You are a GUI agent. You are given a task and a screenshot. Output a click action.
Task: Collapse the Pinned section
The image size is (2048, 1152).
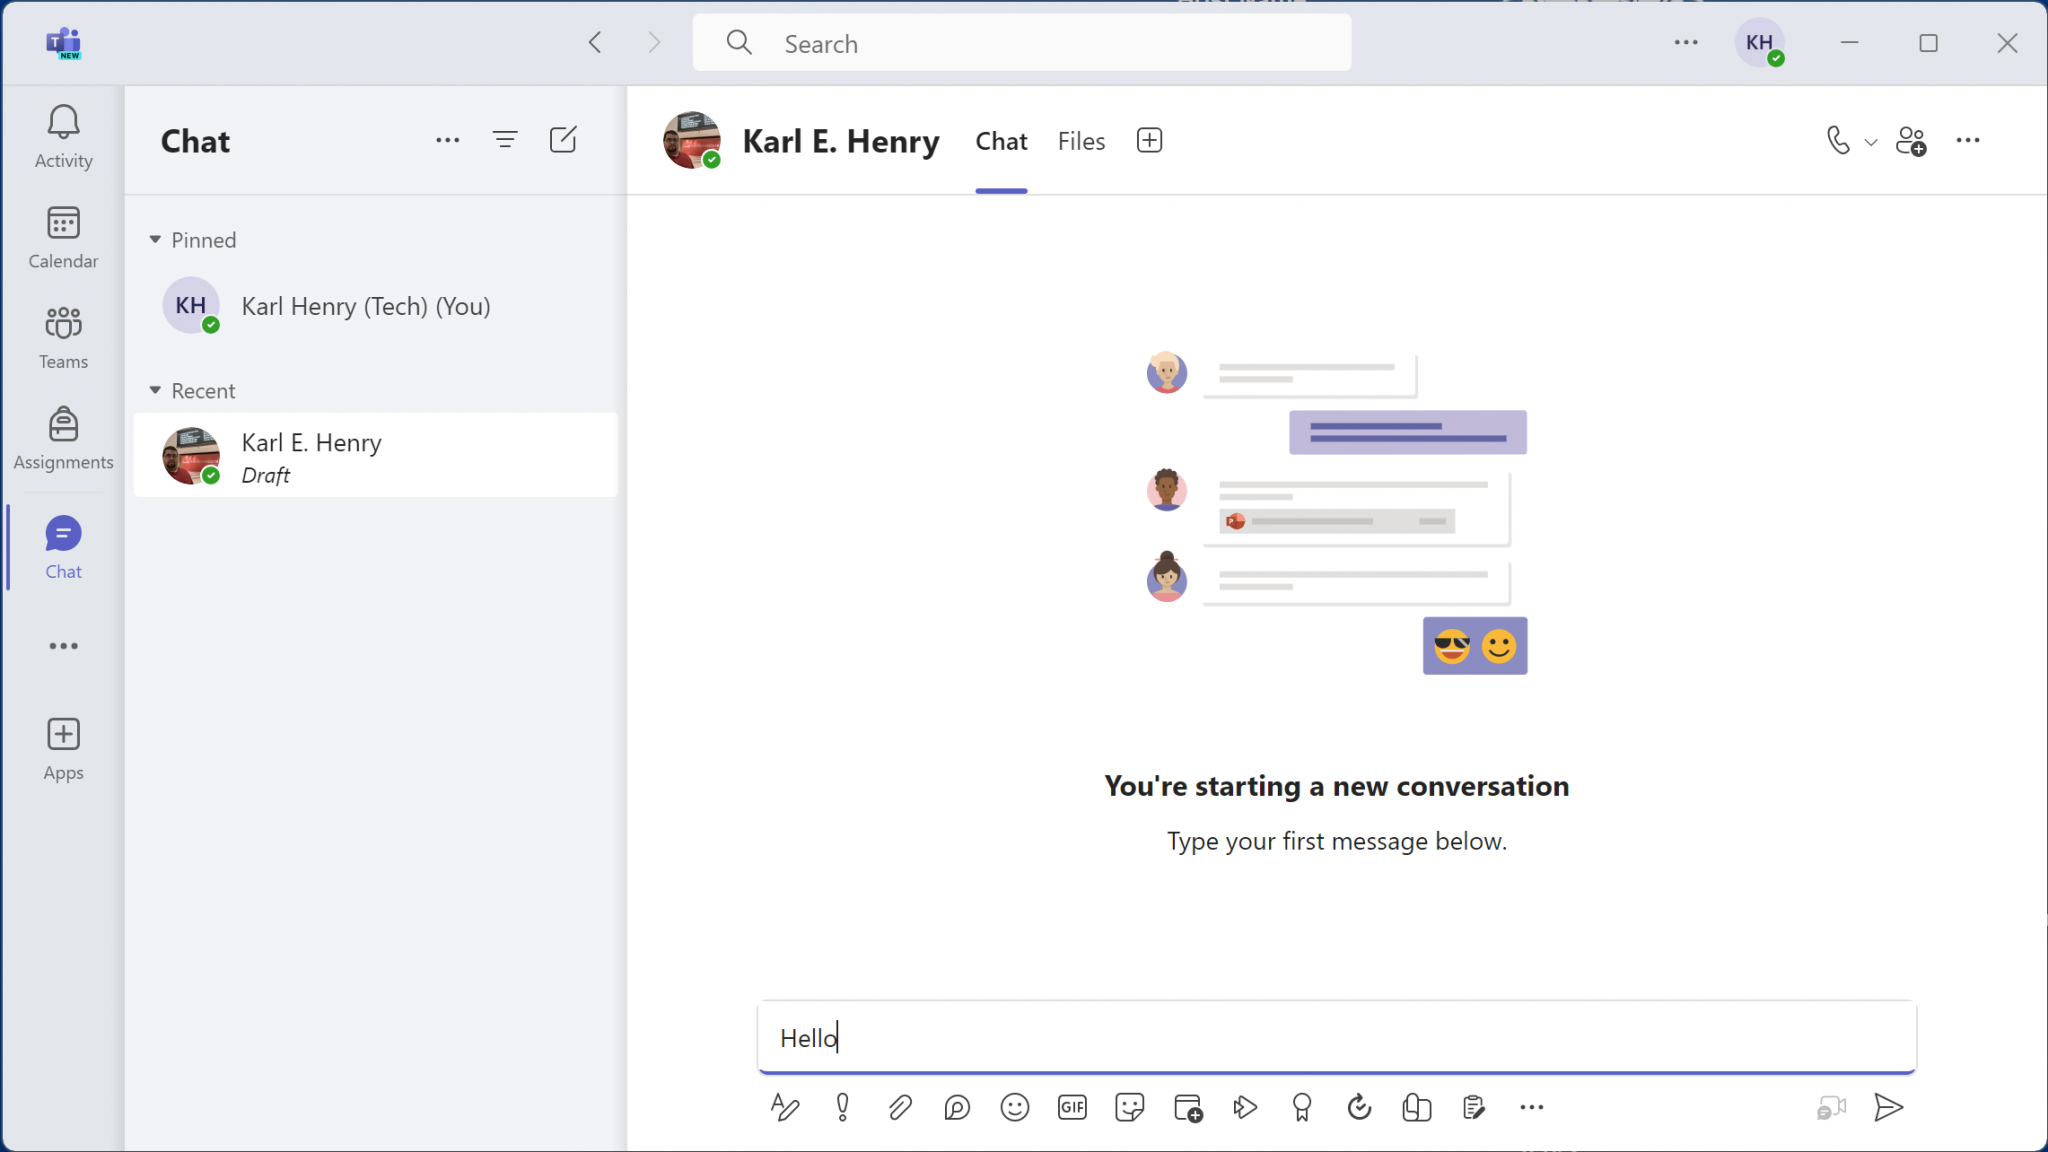coord(155,240)
